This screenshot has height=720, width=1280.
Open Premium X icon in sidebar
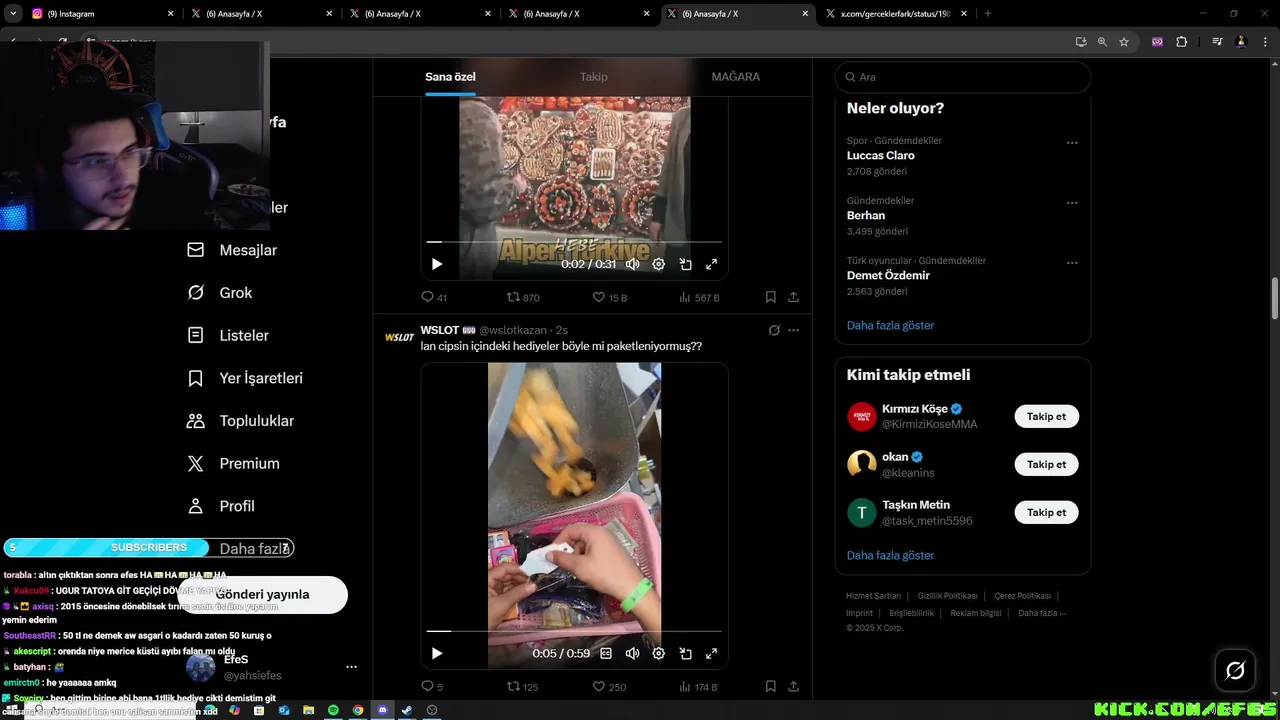pyautogui.click(x=196, y=464)
